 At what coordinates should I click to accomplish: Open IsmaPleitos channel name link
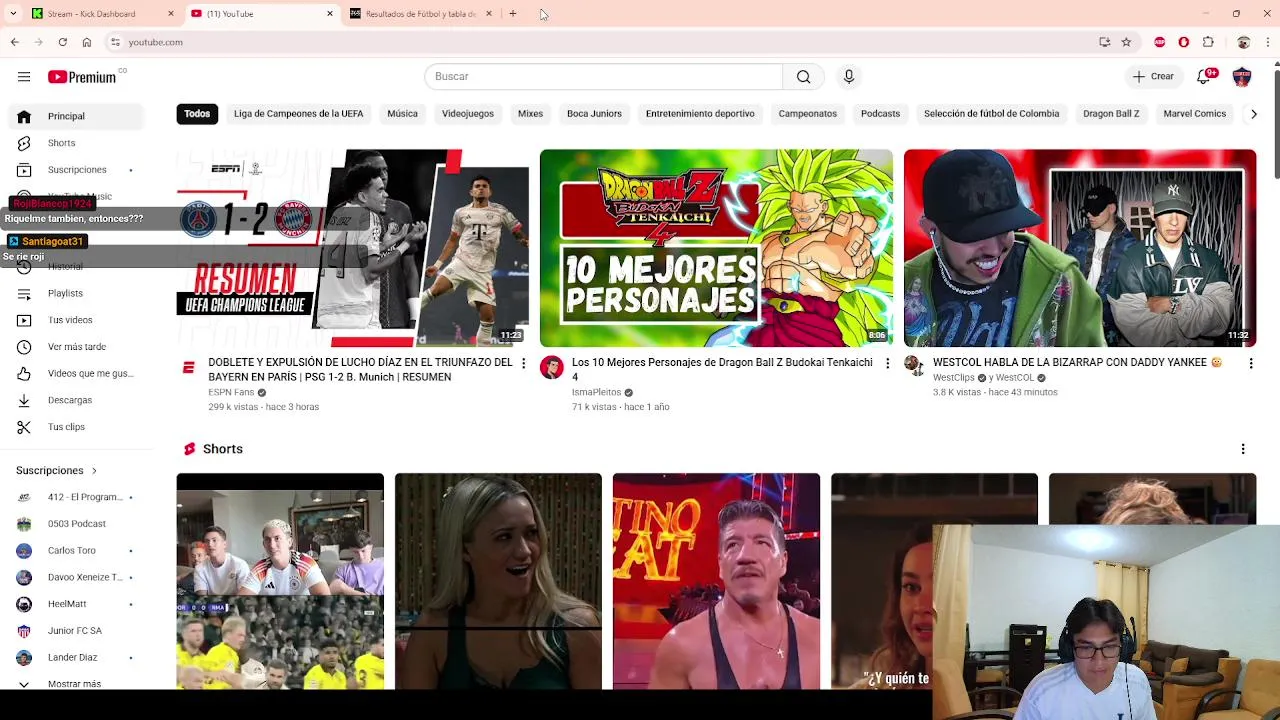point(596,392)
